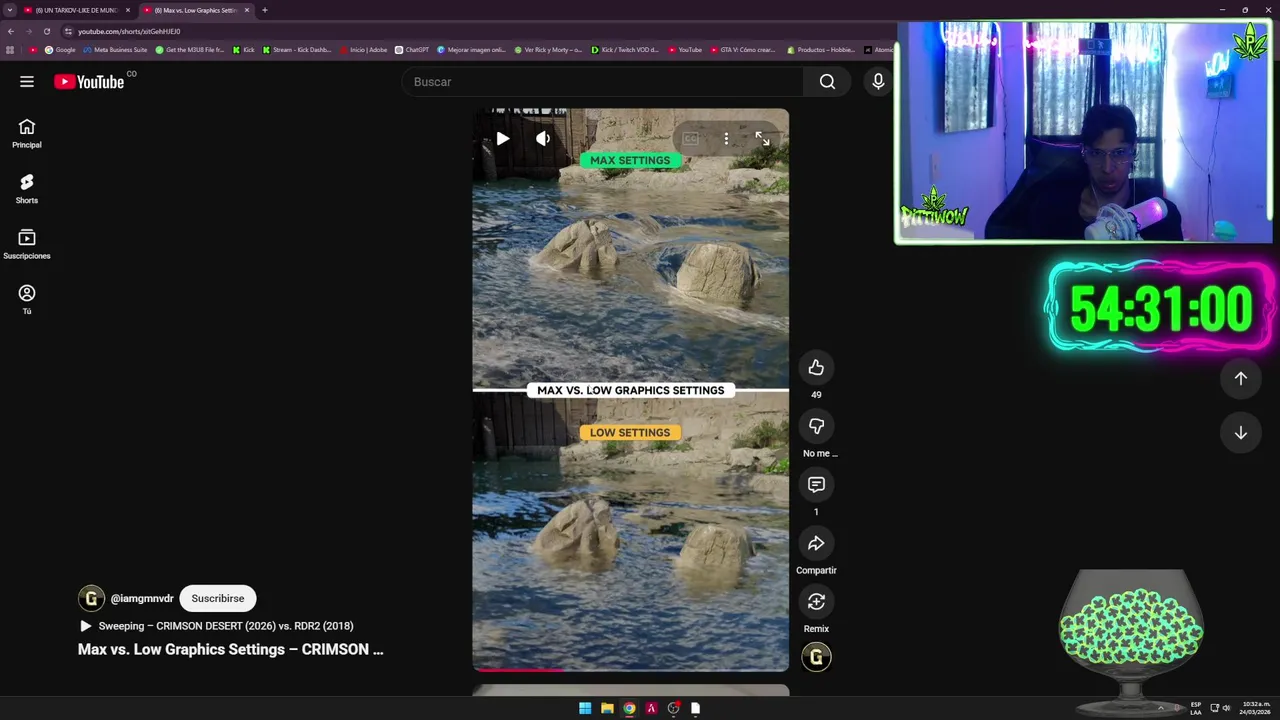Open File Explorer from the taskbar

pyautogui.click(x=607, y=708)
